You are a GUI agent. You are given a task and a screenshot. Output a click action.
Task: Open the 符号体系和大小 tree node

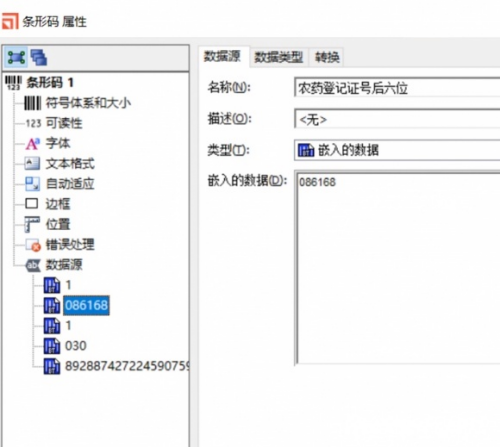point(88,103)
